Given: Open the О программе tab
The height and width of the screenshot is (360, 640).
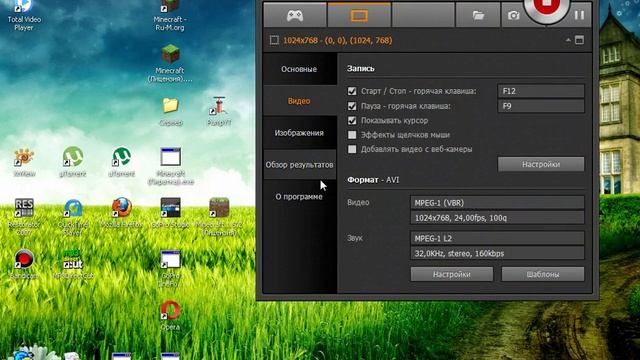Looking at the screenshot, I should click(299, 196).
